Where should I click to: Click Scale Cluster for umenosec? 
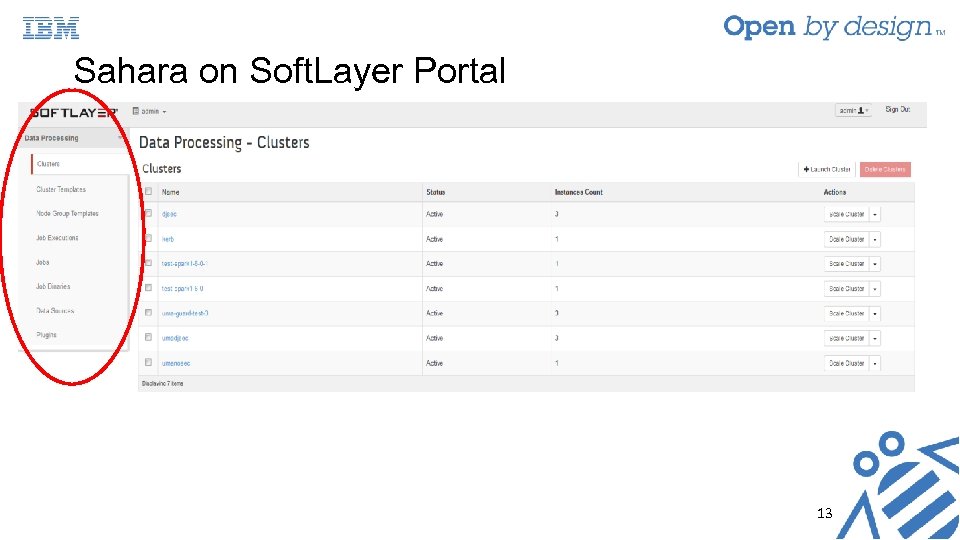847,364
